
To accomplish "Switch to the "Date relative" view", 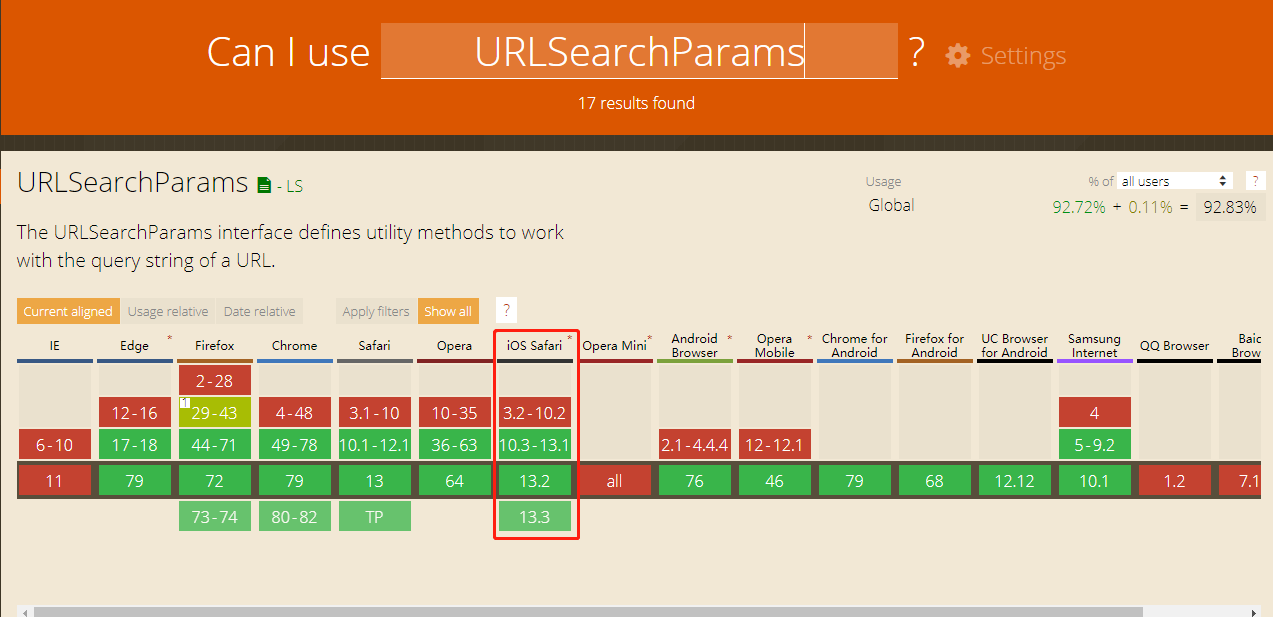I will tap(259, 311).
